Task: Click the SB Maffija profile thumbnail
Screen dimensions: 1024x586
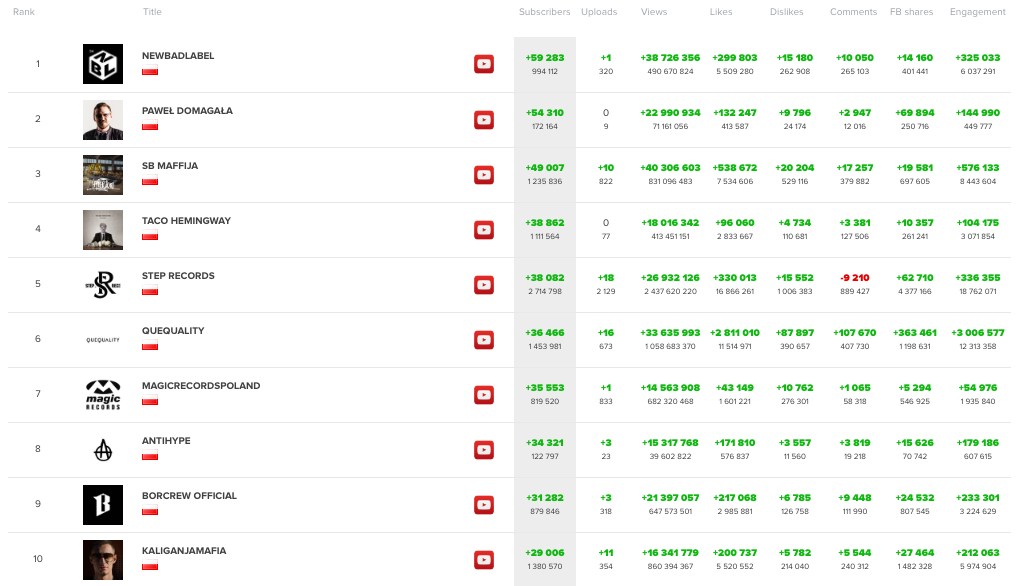Action: click(103, 175)
